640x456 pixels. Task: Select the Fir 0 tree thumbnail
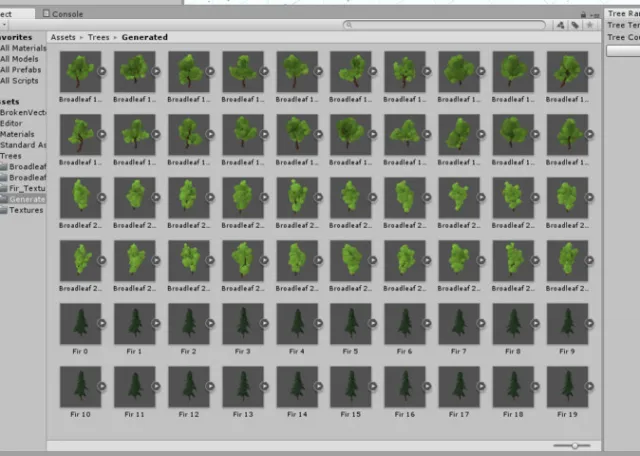click(x=80, y=324)
